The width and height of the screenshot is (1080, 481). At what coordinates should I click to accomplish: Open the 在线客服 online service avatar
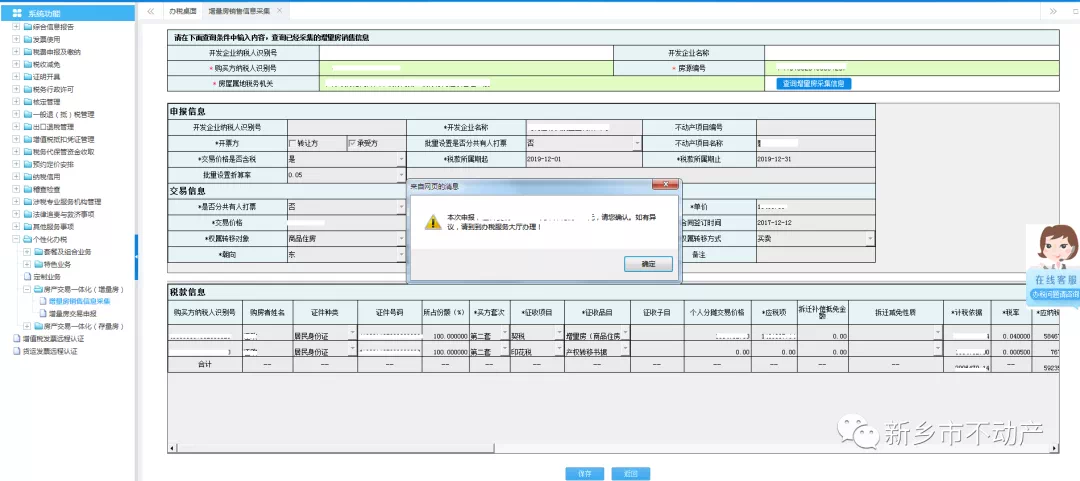coord(1057,257)
